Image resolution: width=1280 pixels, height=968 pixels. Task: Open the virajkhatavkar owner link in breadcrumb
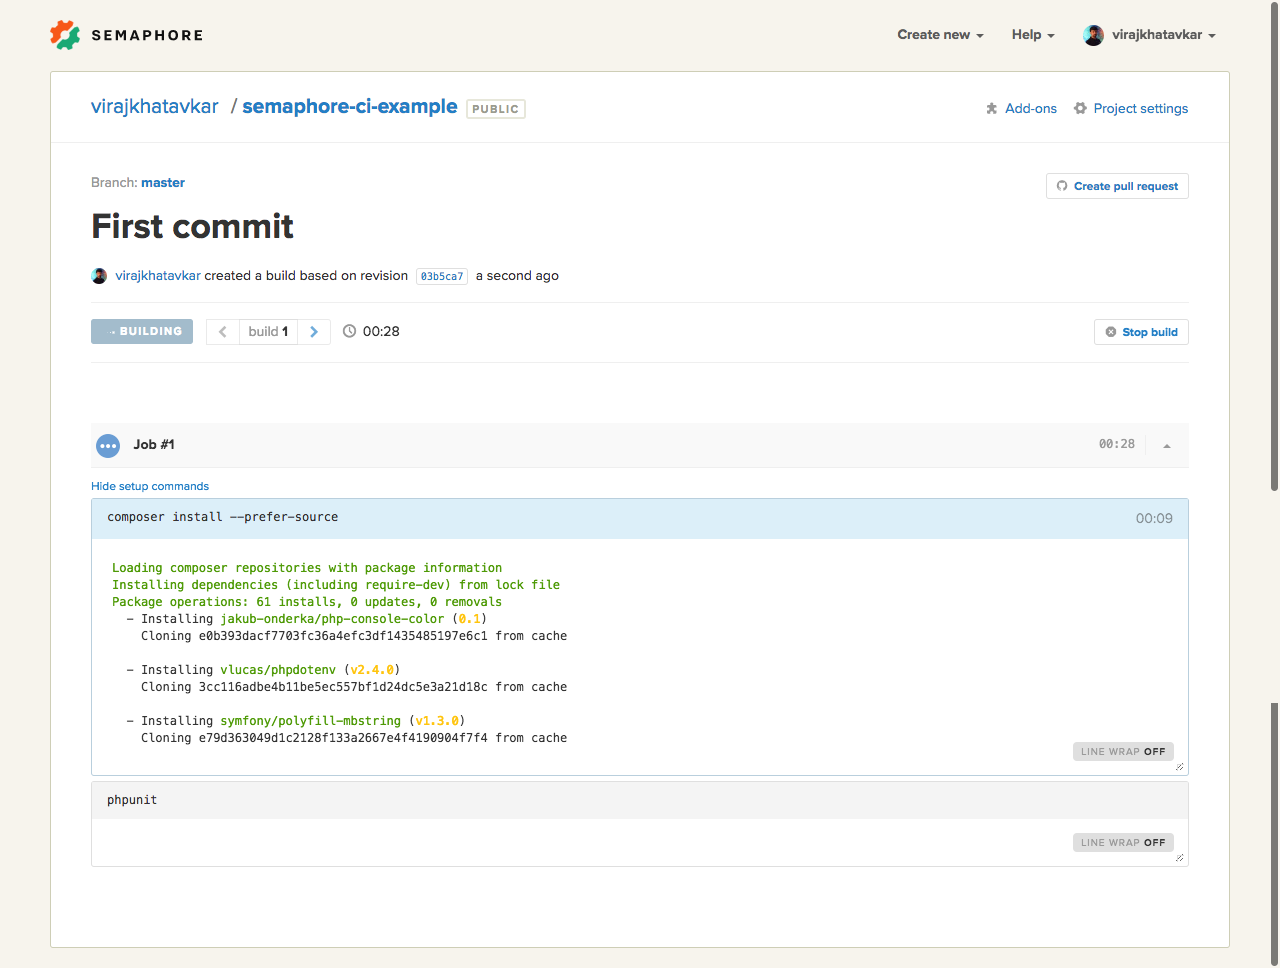point(155,107)
